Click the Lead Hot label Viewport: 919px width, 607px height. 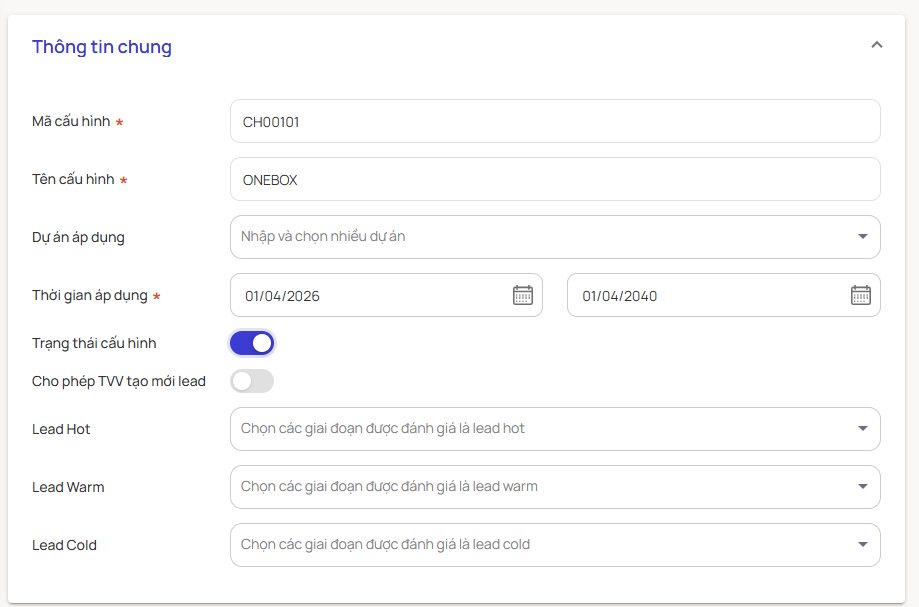[61, 429]
